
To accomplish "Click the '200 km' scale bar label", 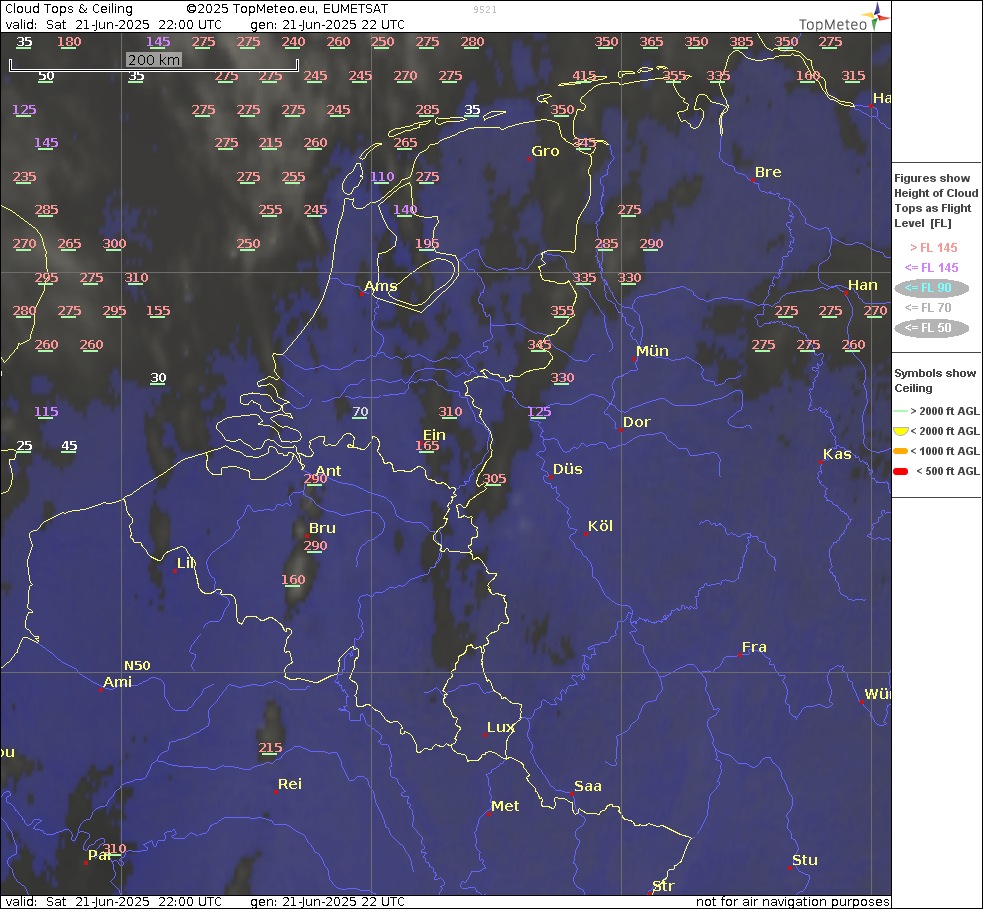I will point(154,60).
